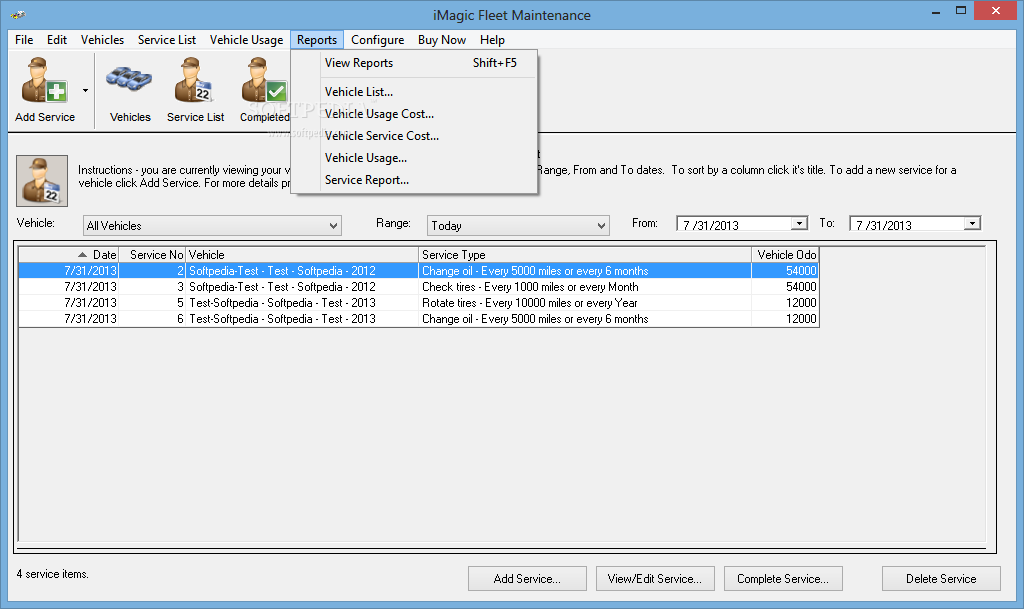Select service row number 2 Change oil
Viewport: 1024px width, 609px height.
418,271
